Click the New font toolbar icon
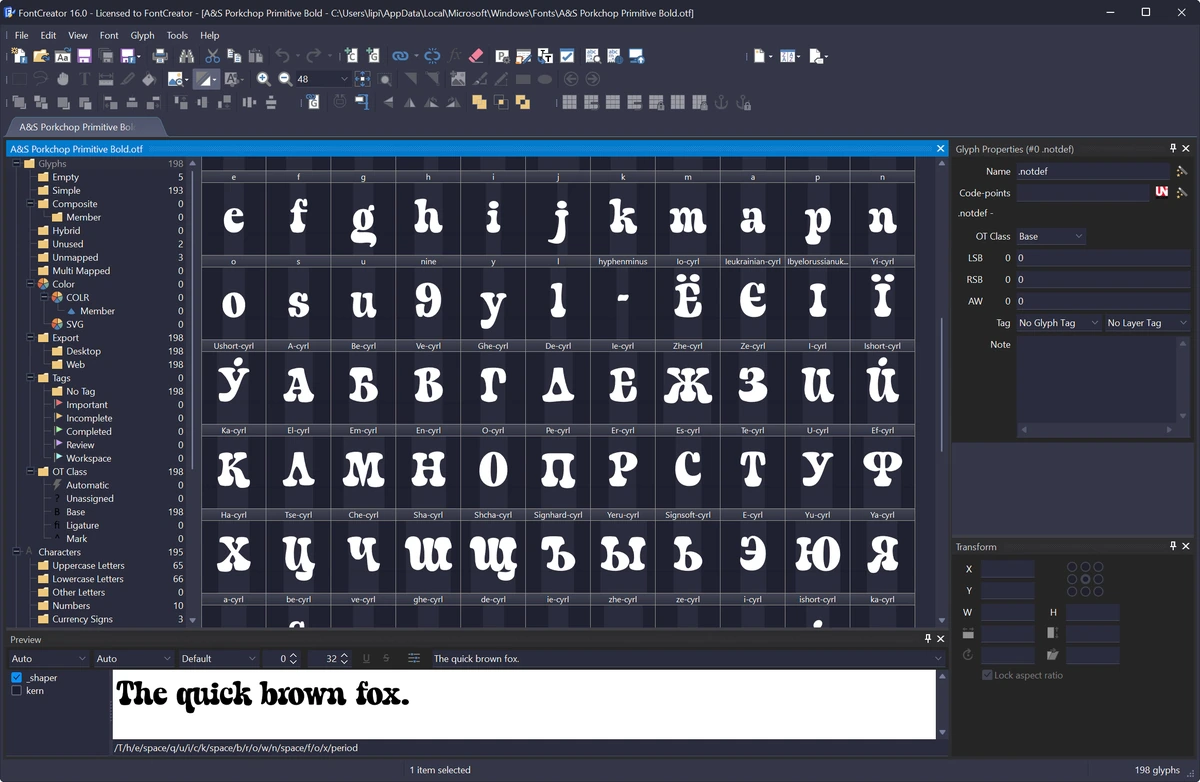1200x782 pixels. [18, 56]
